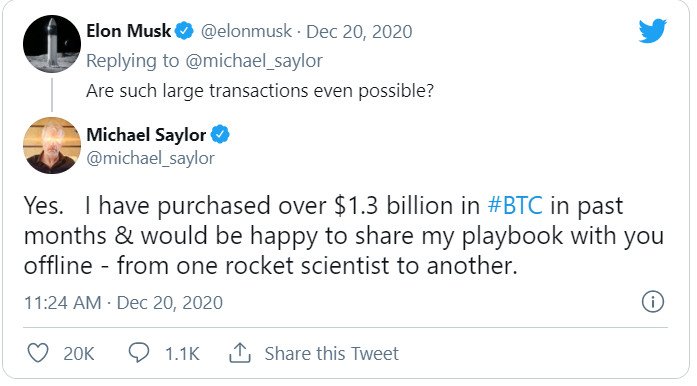
Task: Click the Michael Saylor display name
Action: 146,135
